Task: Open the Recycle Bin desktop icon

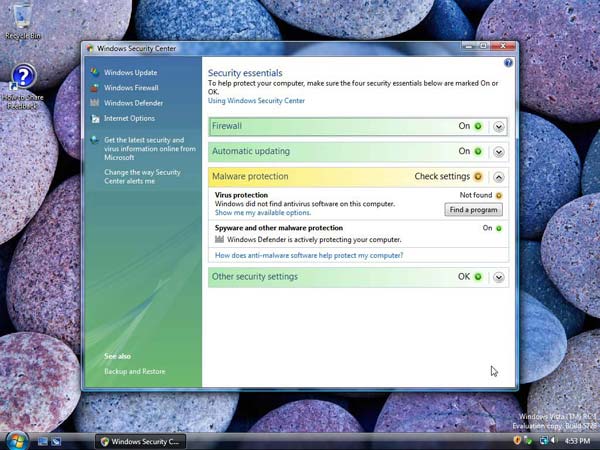Action: [x=21, y=22]
